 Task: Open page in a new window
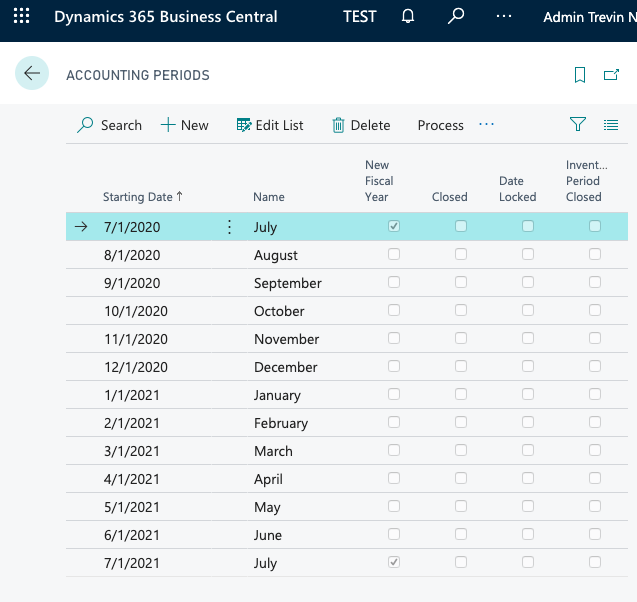[x=611, y=75]
